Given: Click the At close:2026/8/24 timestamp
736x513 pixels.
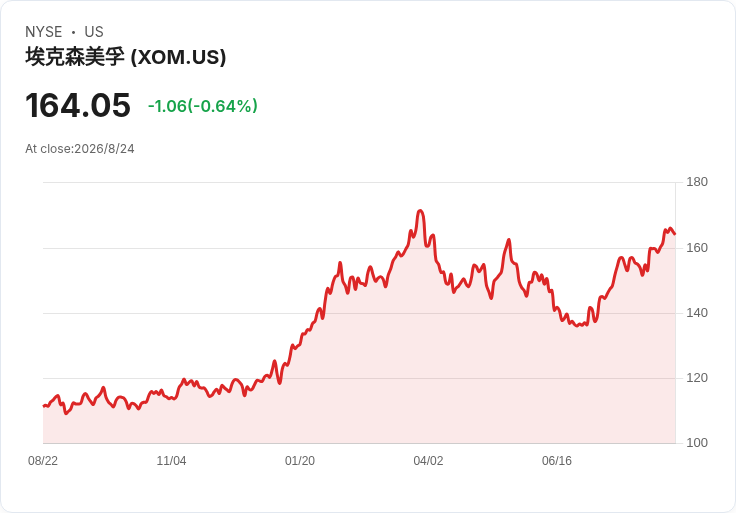Looking at the screenshot, I should click(80, 149).
